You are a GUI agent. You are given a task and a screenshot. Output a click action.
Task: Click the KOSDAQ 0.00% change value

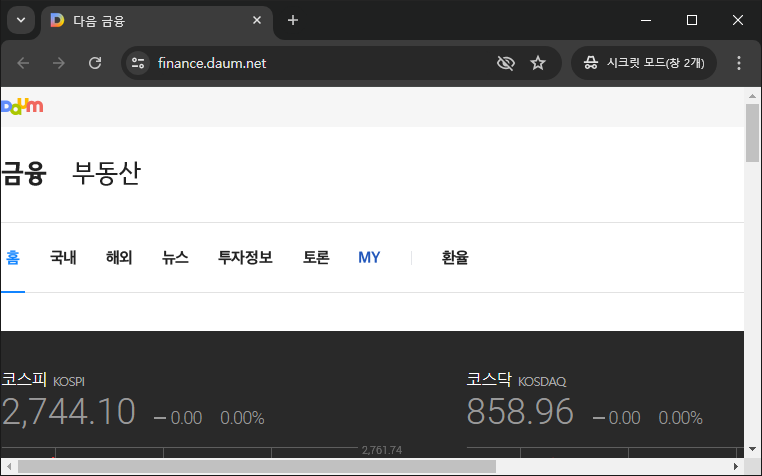click(680, 418)
